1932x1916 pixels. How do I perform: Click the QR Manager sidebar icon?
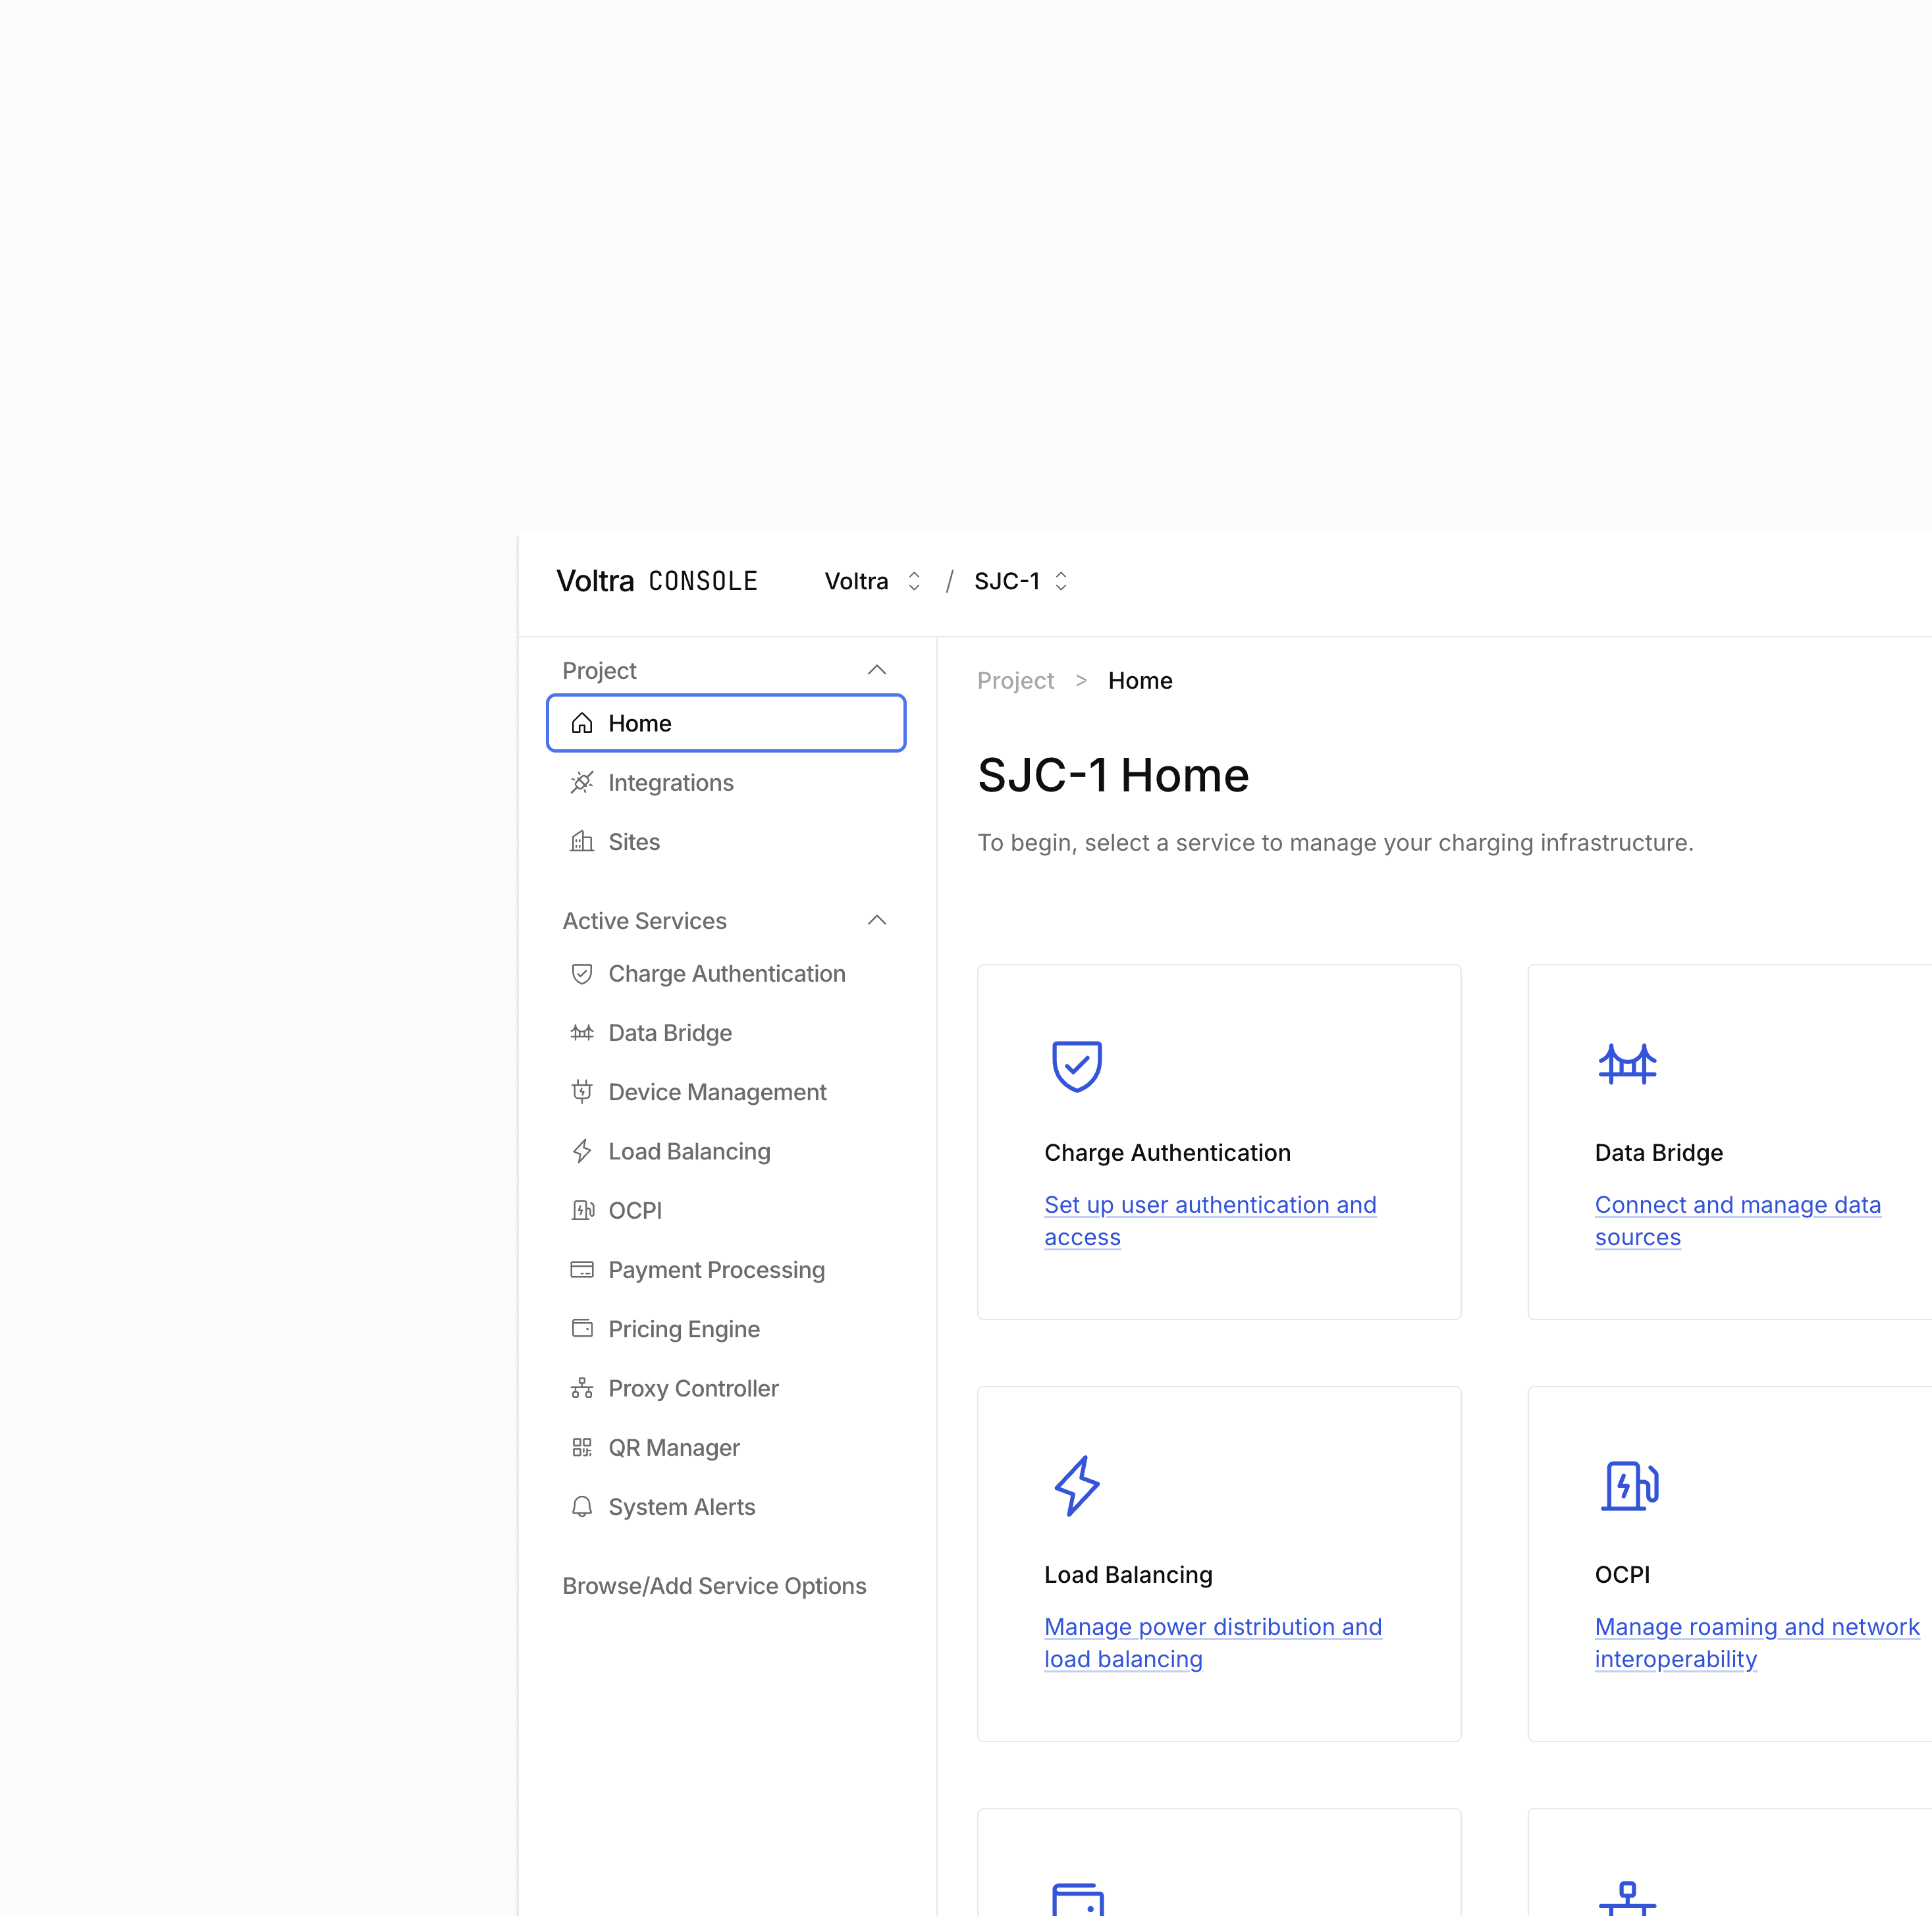582,1448
